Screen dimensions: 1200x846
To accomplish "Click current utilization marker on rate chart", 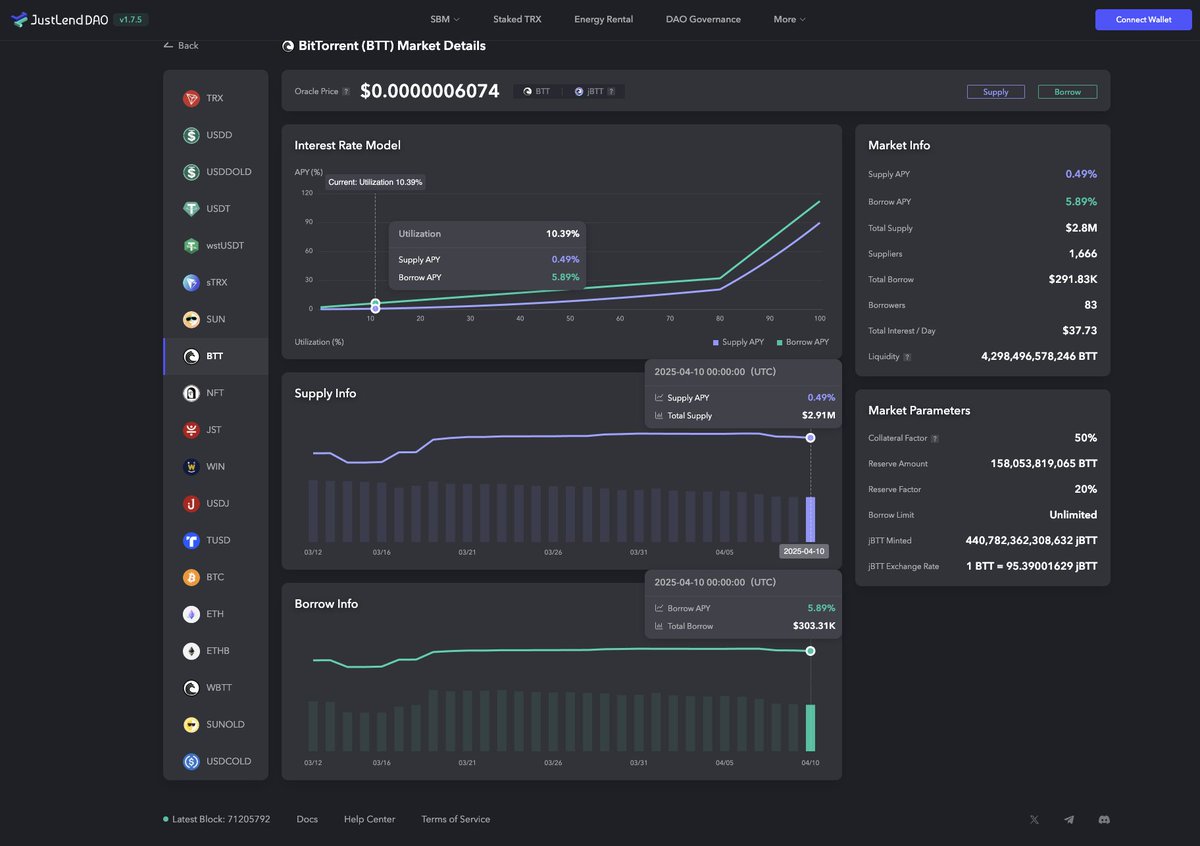I will [x=375, y=304].
